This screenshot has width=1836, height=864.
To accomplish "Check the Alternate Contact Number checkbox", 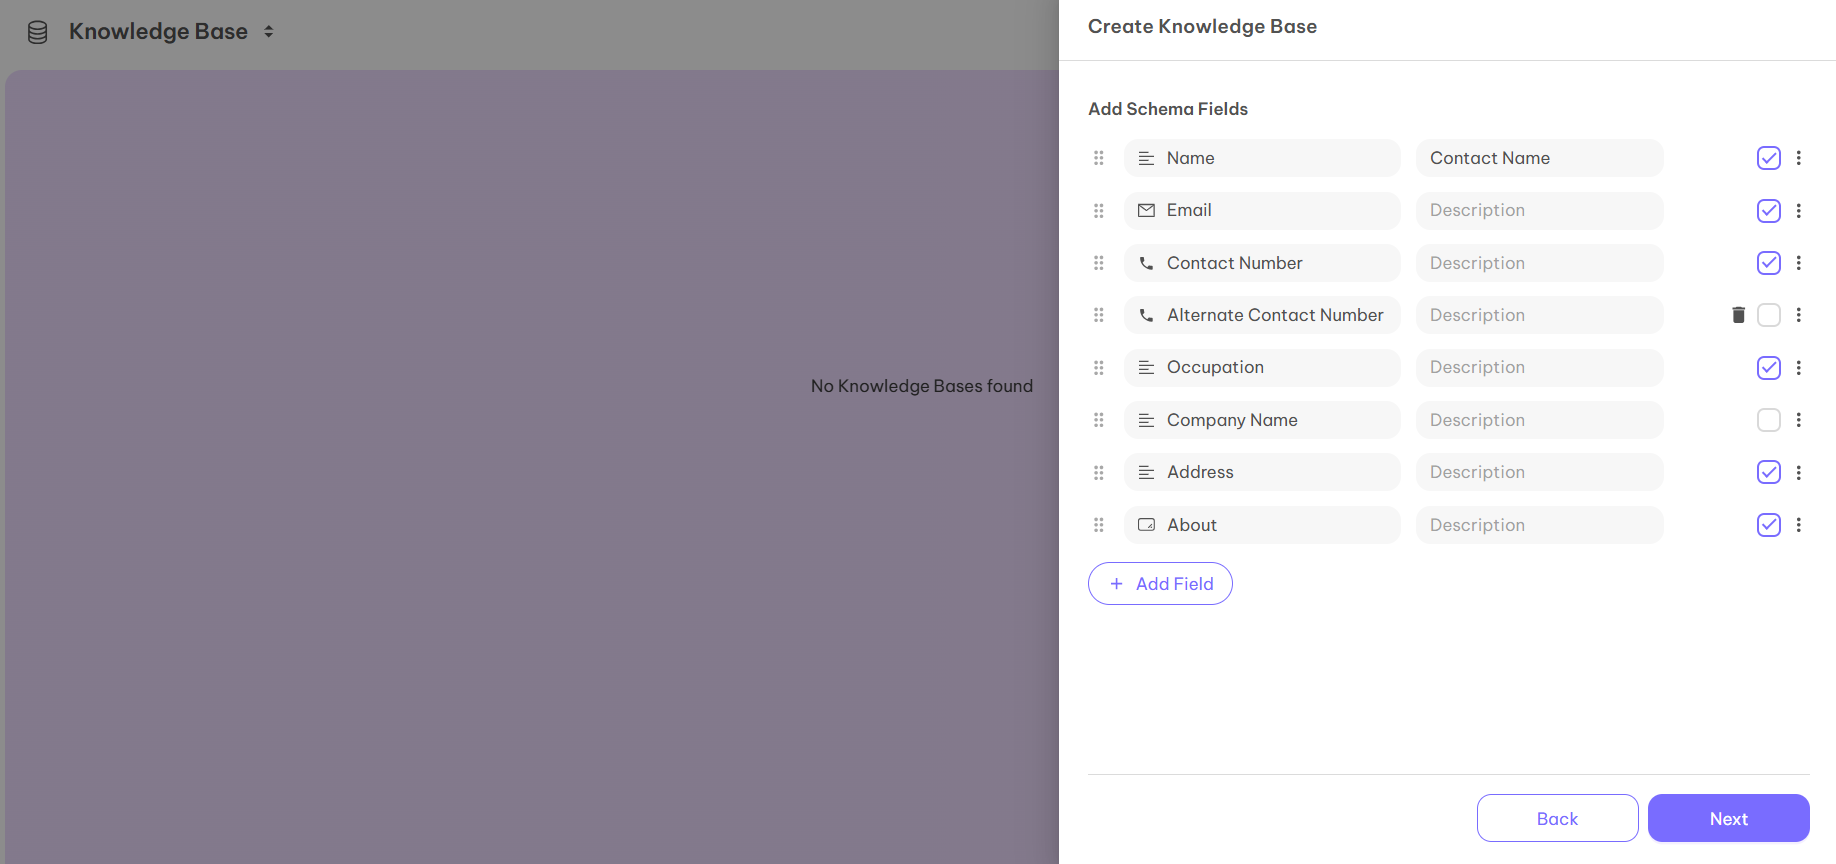I will [x=1769, y=315].
